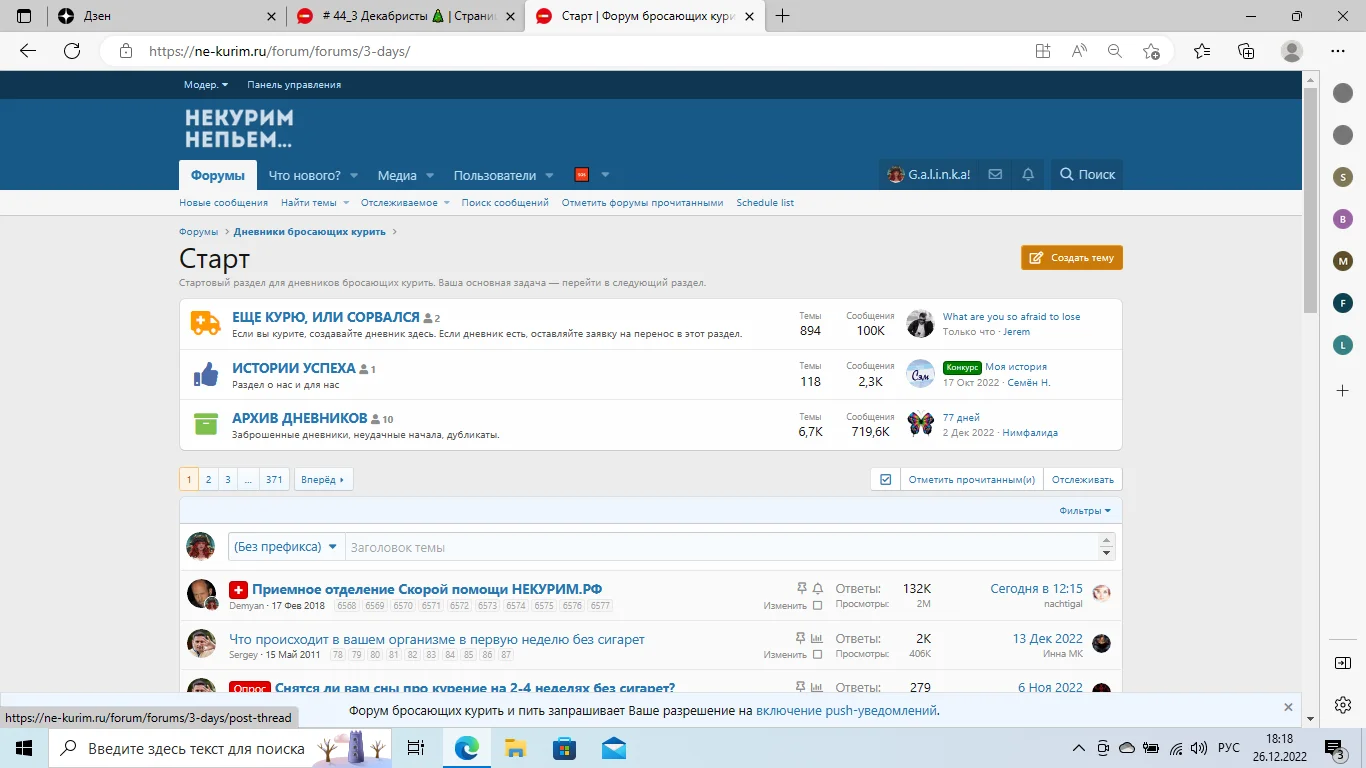This screenshot has width=1366, height=768.
Task: Click the ambulance icon of ЕЩЕ КУРЮ section
Action: coord(205,323)
